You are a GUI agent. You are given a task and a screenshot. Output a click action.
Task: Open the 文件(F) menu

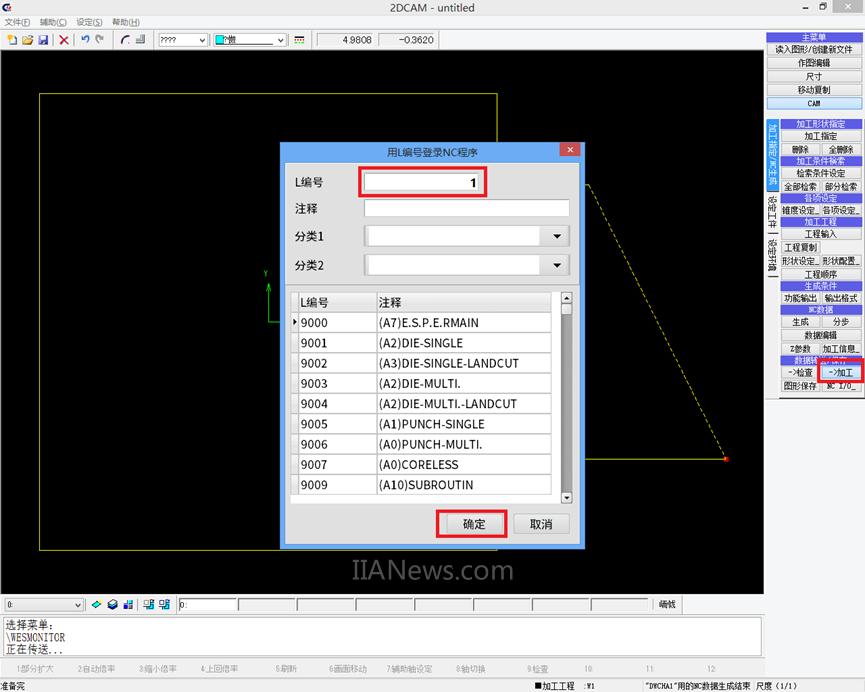tap(17, 22)
